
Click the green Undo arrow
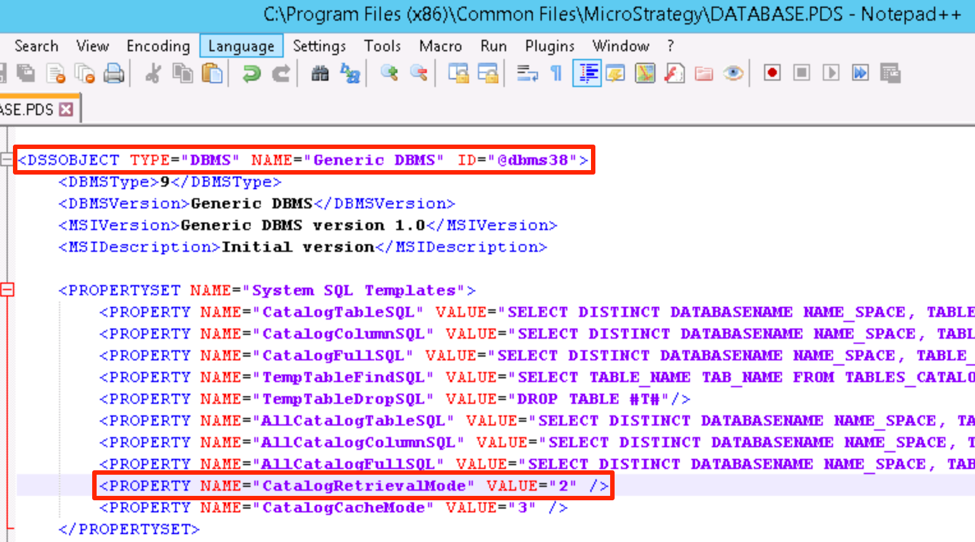251,73
